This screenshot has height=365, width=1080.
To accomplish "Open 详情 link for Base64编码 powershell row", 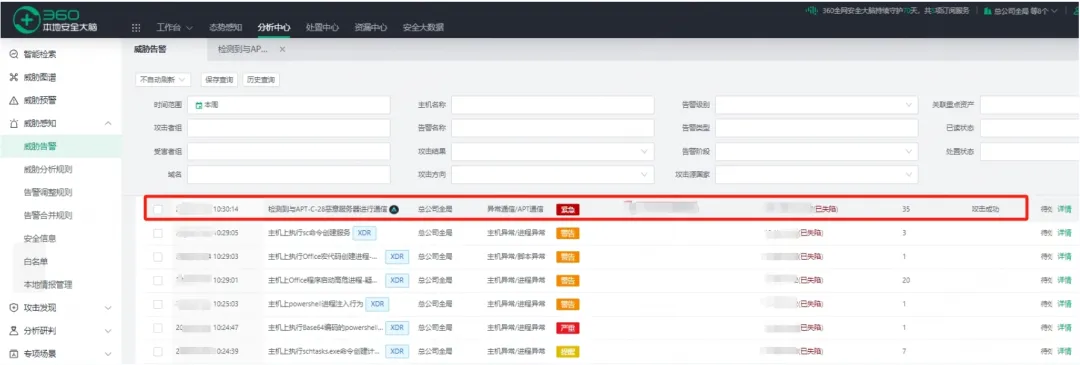I will 1065,328.
